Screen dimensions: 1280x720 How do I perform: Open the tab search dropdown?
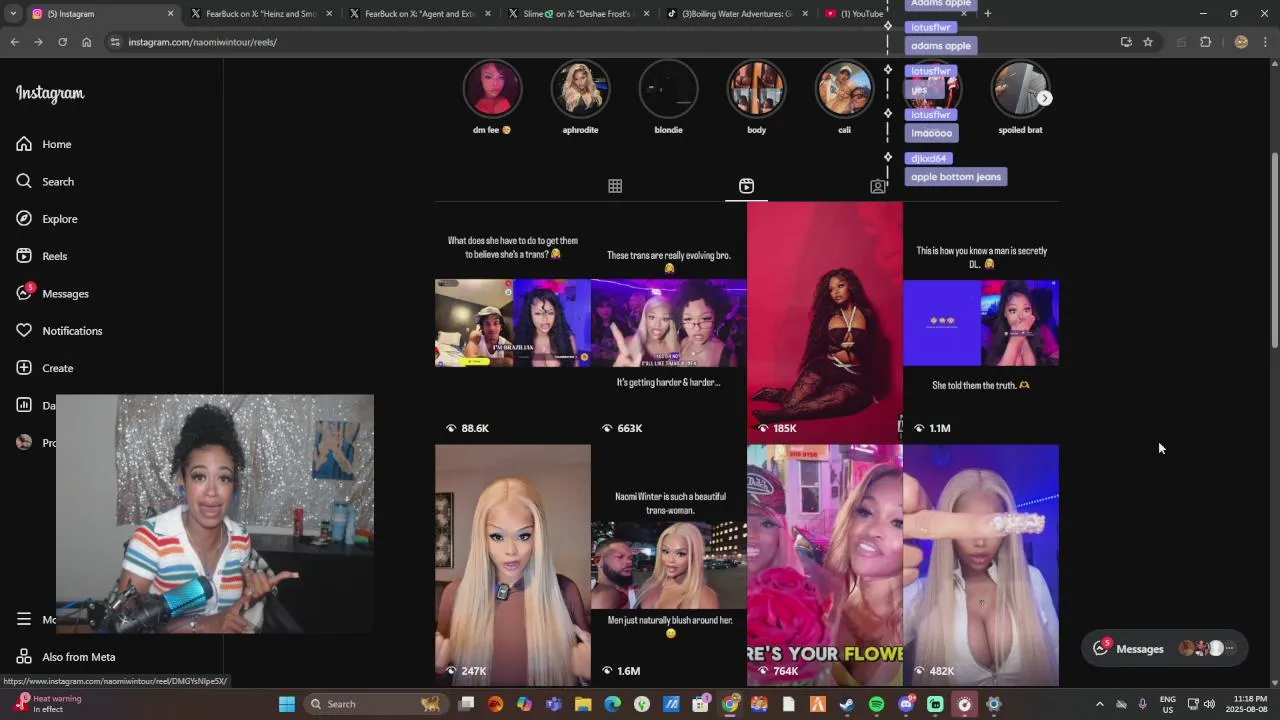pos(12,14)
